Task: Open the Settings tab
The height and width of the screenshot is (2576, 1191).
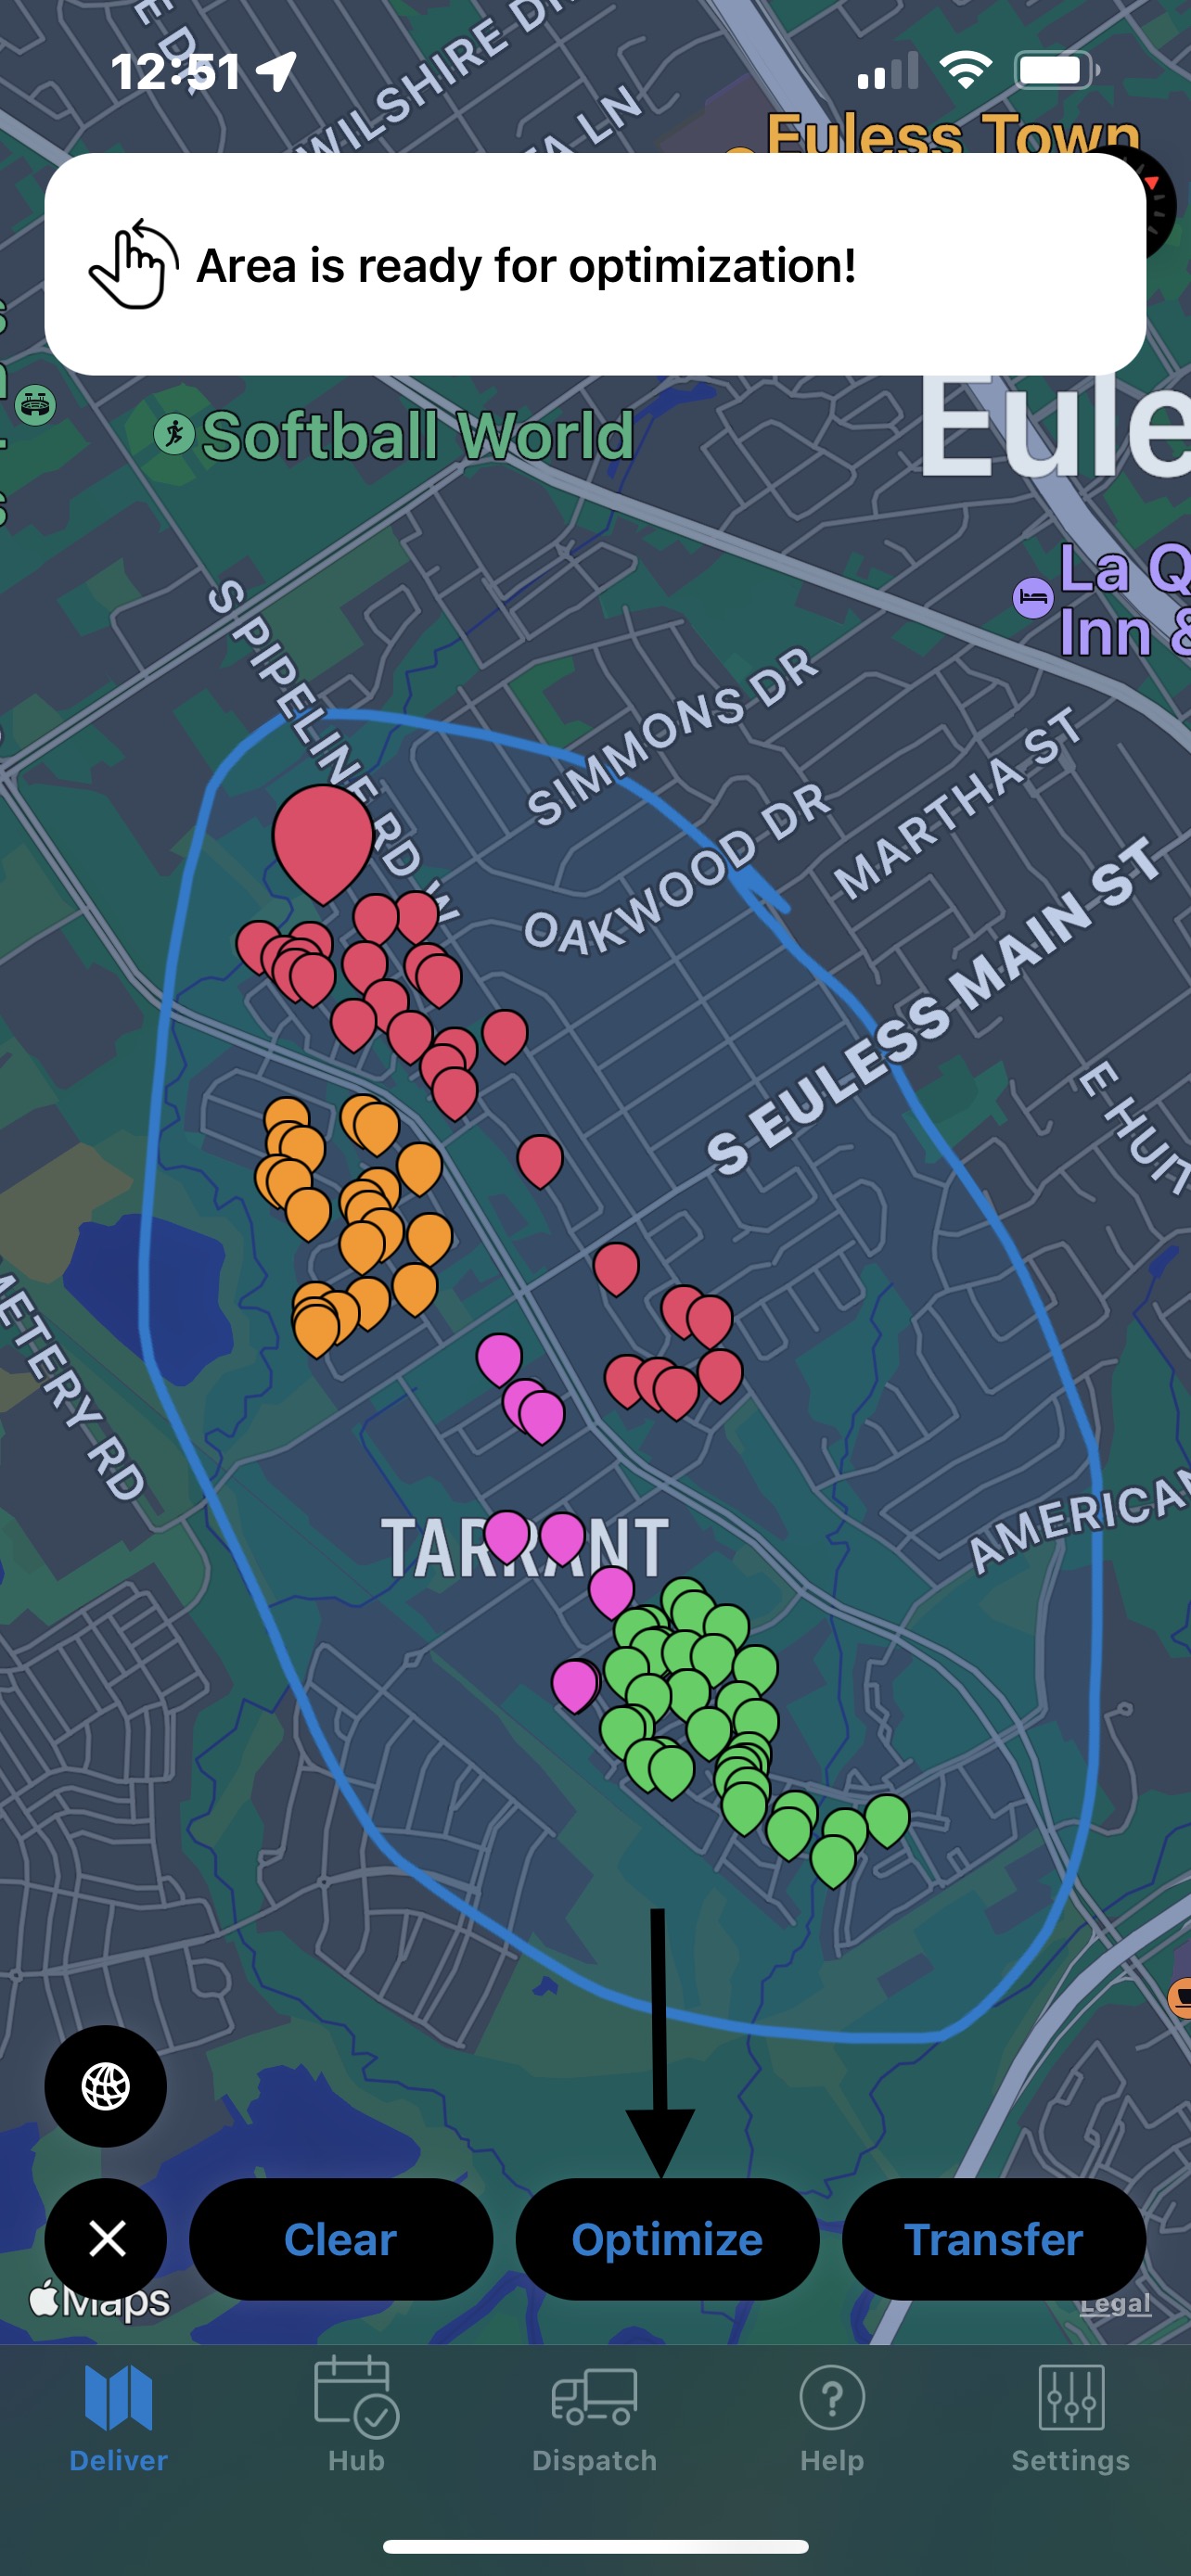Action: (x=1070, y=2416)
